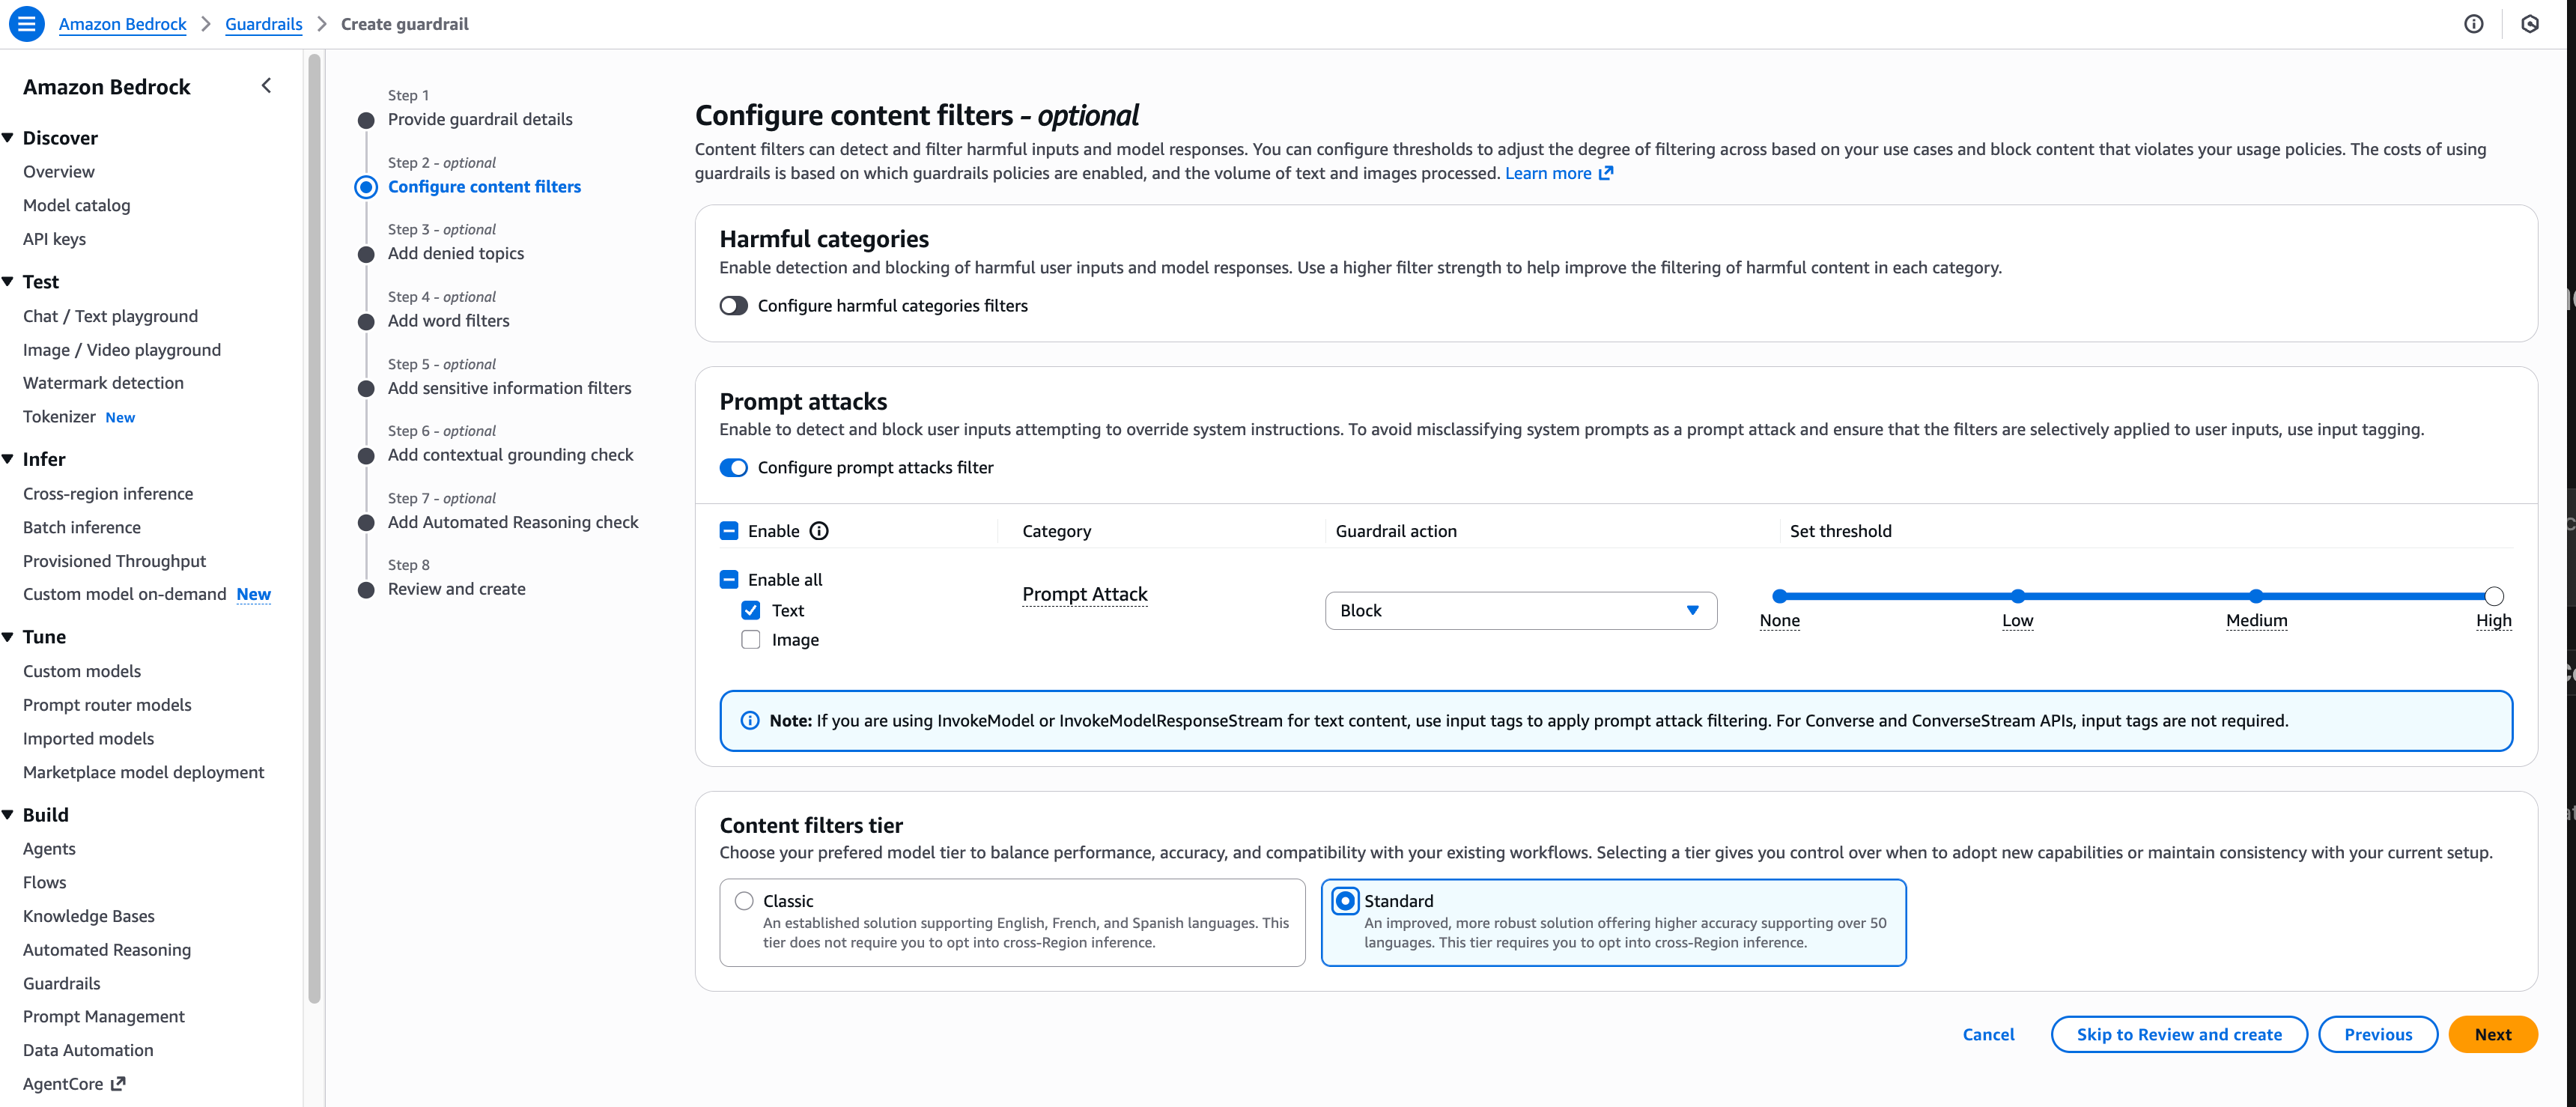
Task: Disable Configure prompt attacks filter switch
Action: [x=734, y=468]
